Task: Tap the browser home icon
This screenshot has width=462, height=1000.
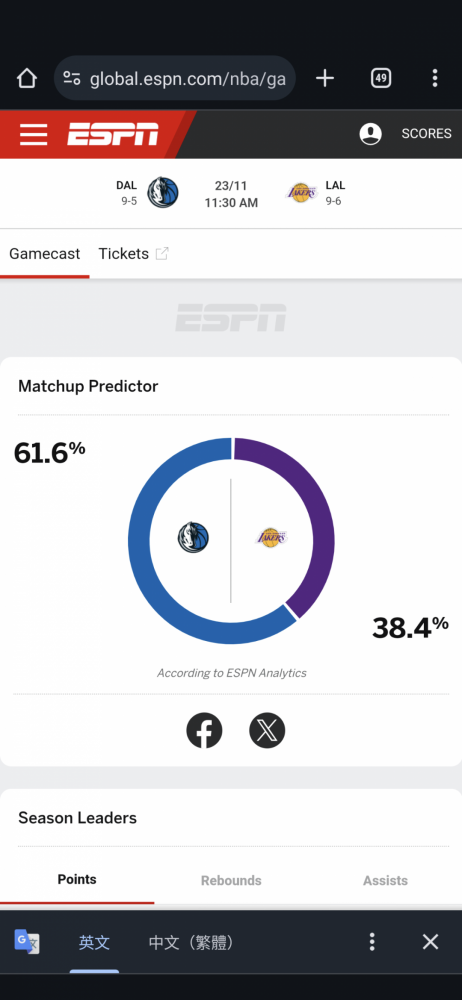Action: (26, 78)
